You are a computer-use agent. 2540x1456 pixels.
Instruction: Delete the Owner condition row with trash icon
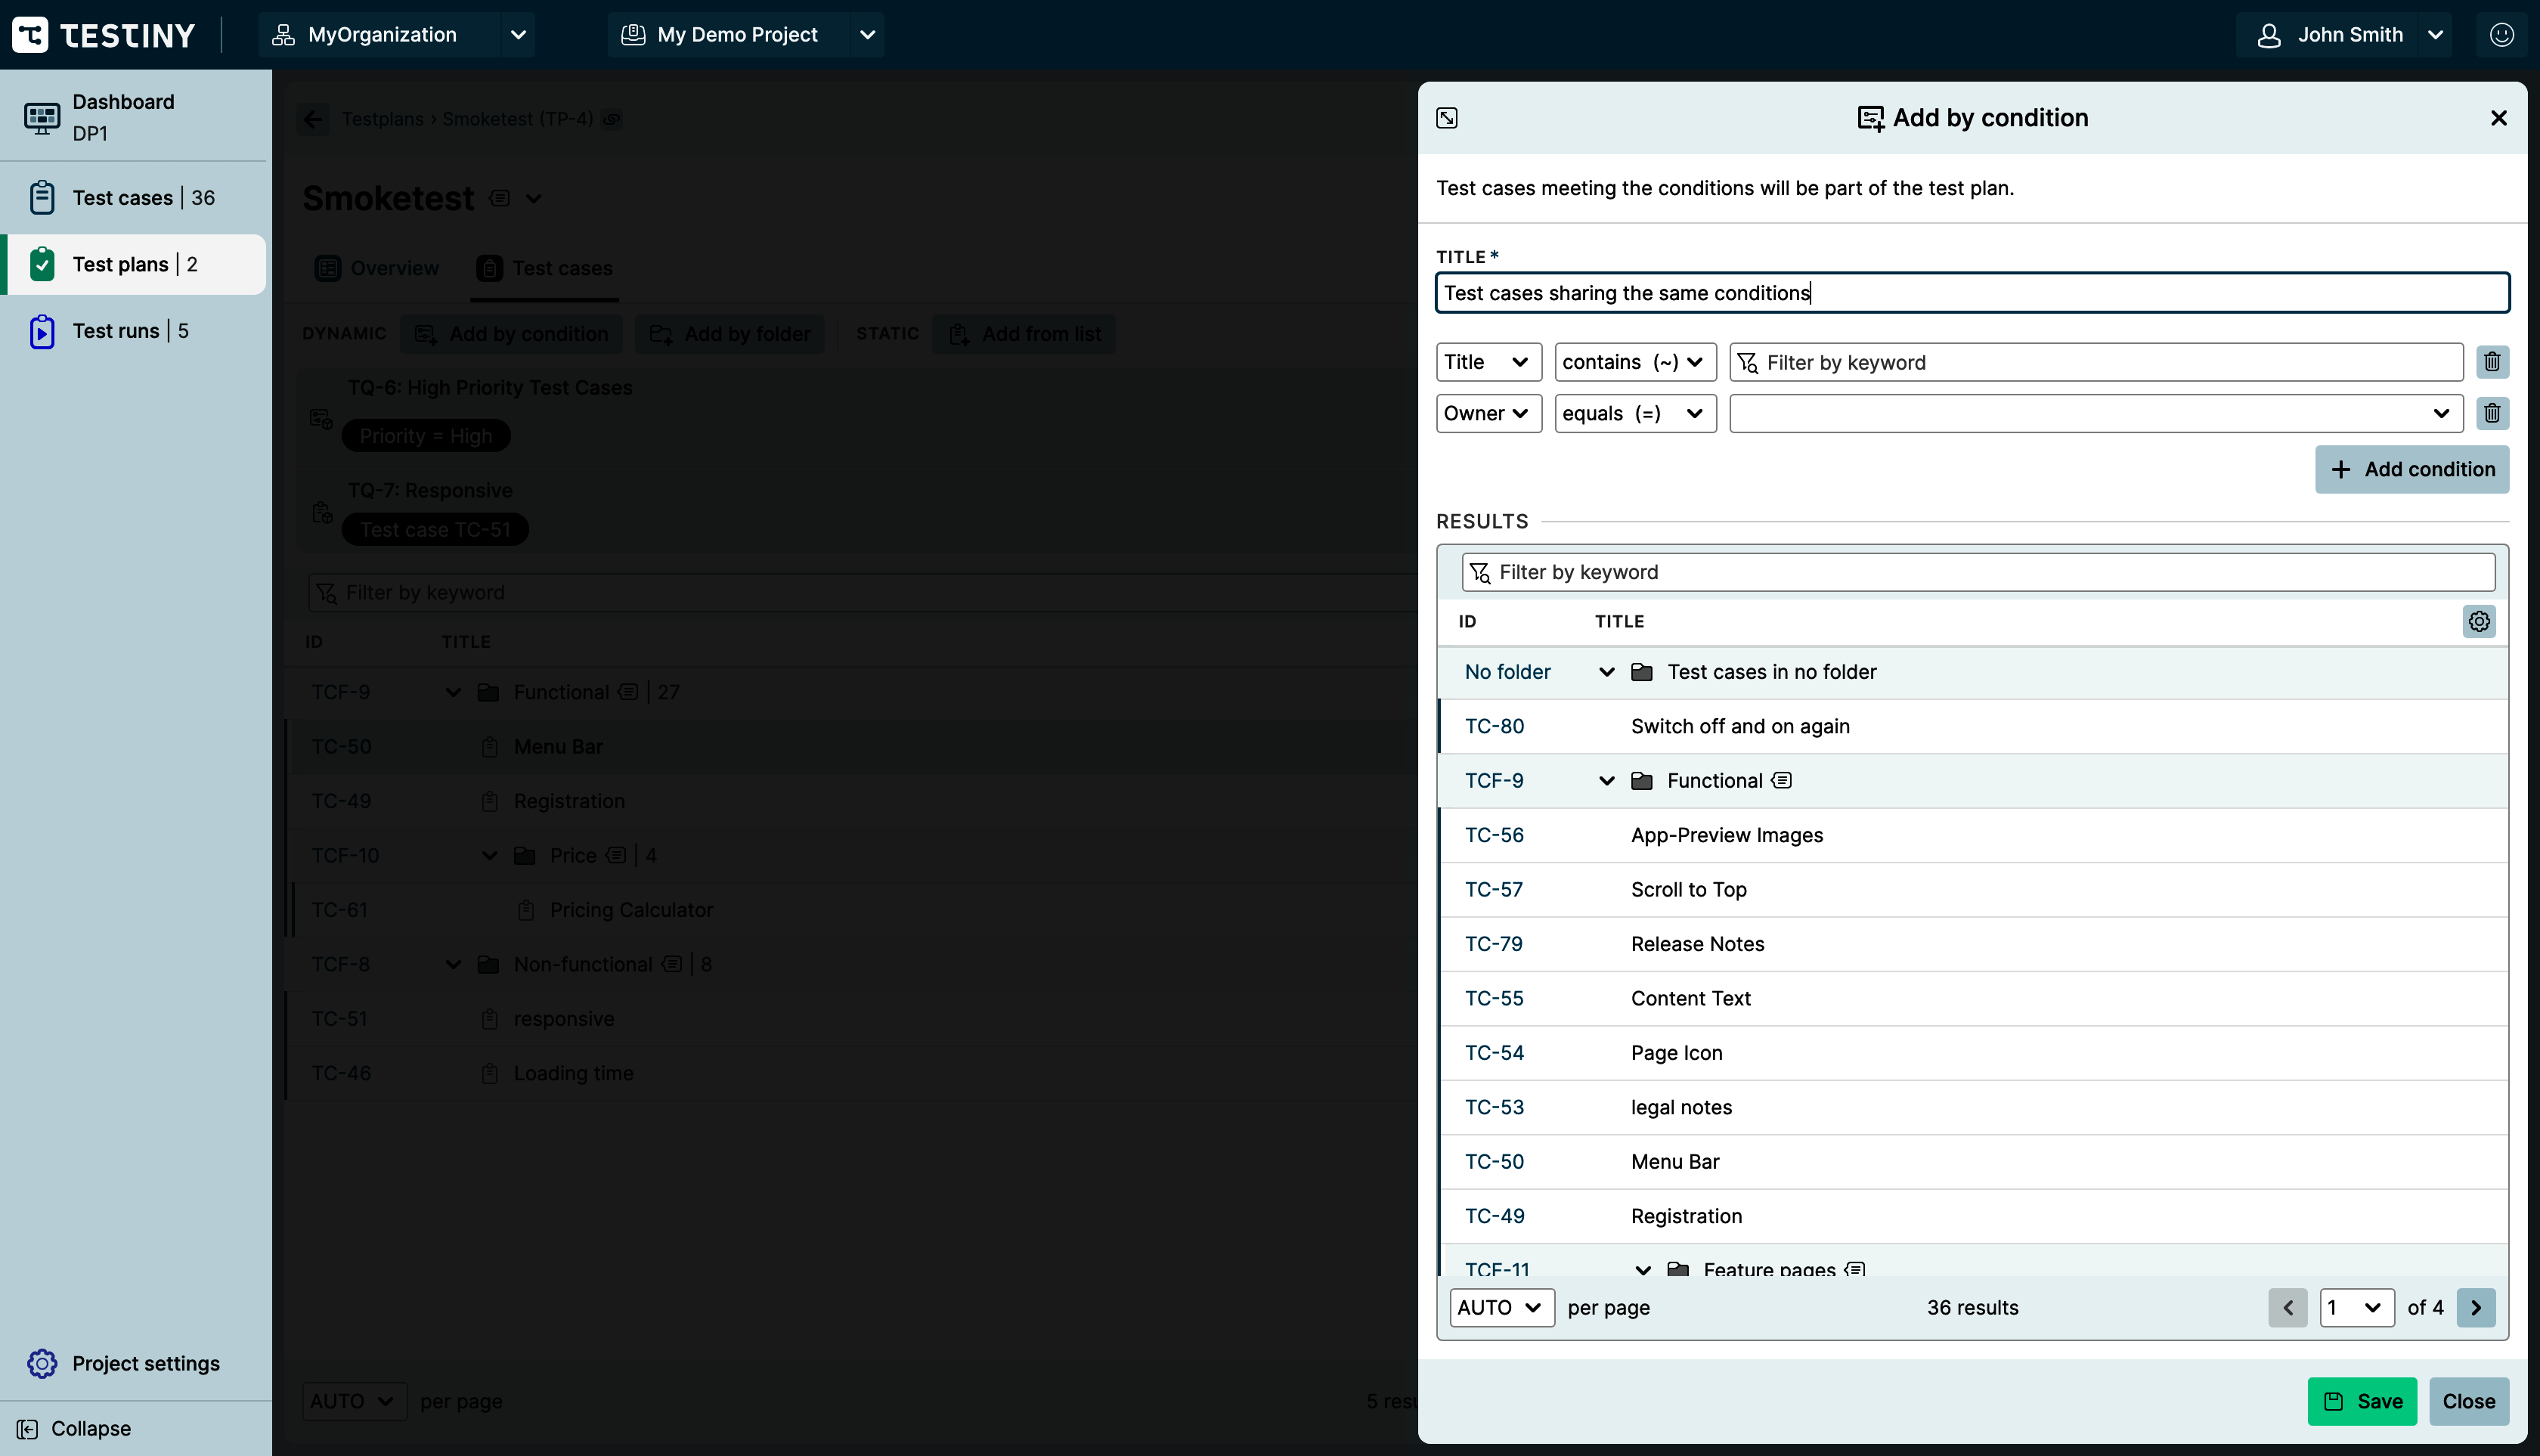tap(2492, 413)
